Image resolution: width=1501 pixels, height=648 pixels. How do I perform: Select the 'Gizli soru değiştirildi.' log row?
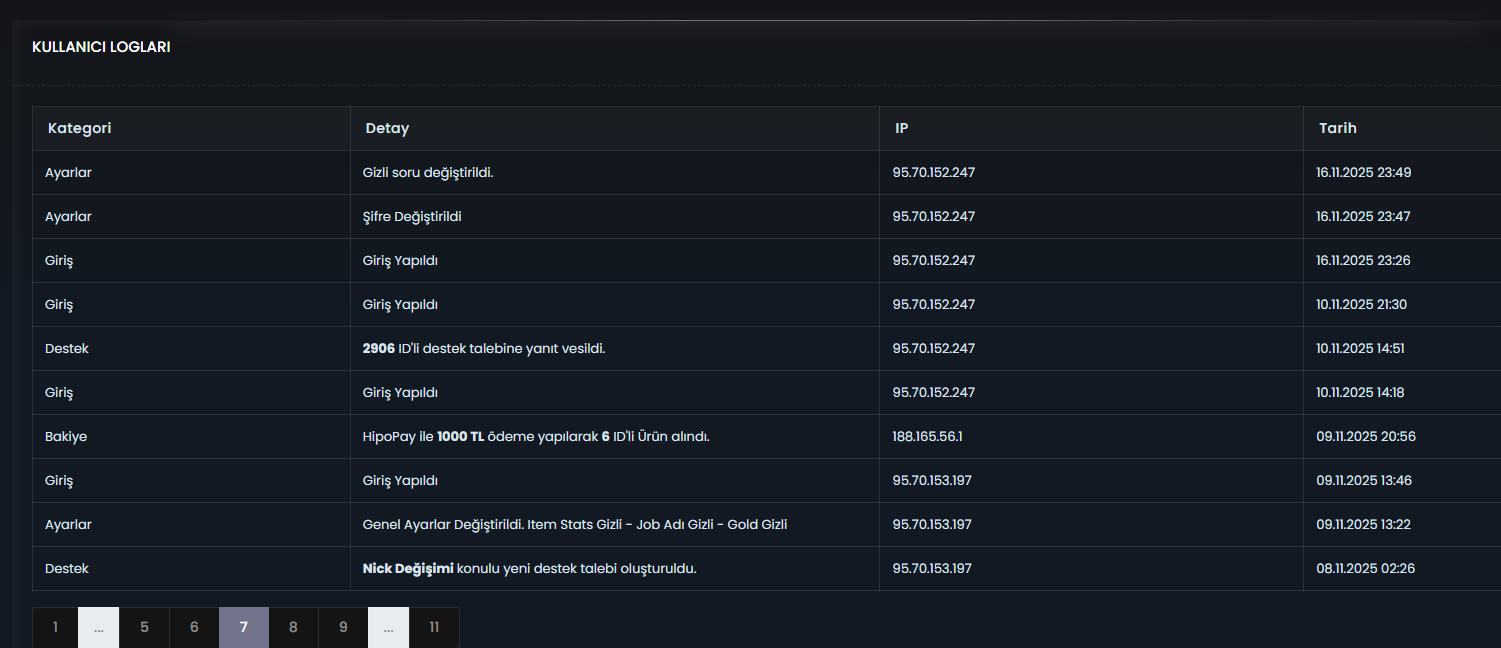(766, 172)
